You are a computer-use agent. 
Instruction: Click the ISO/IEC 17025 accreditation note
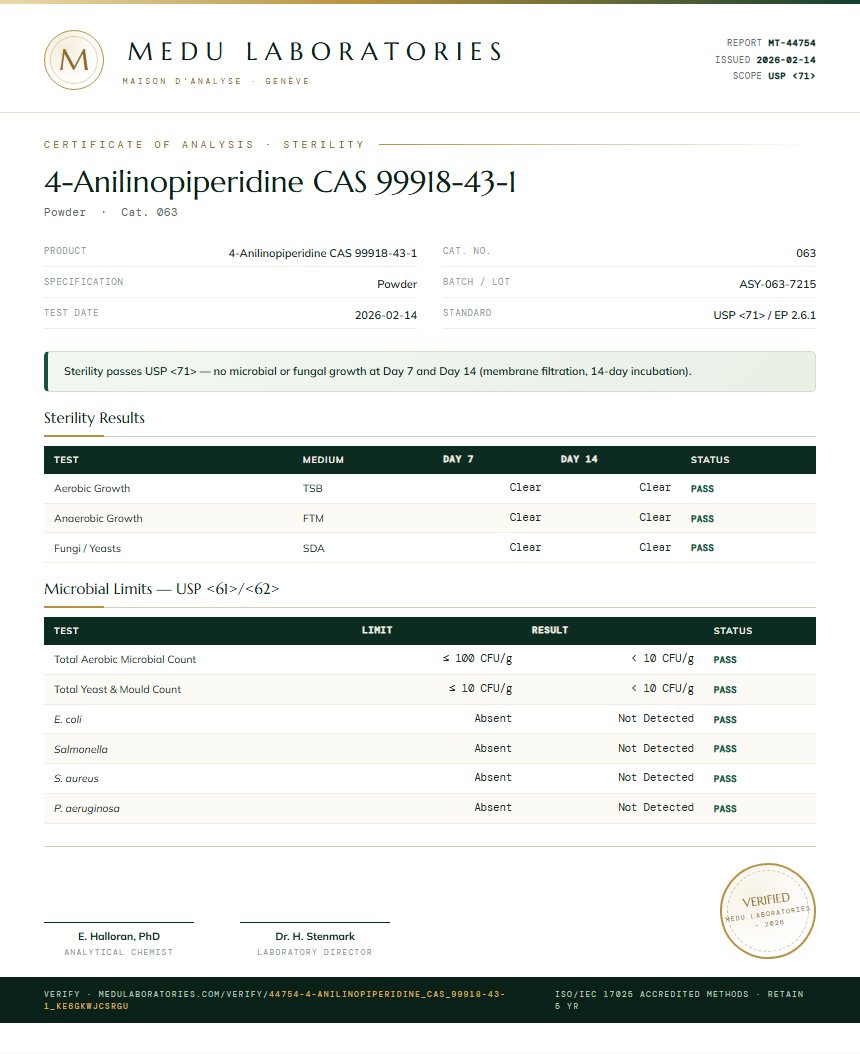[x=679, y=1000]
